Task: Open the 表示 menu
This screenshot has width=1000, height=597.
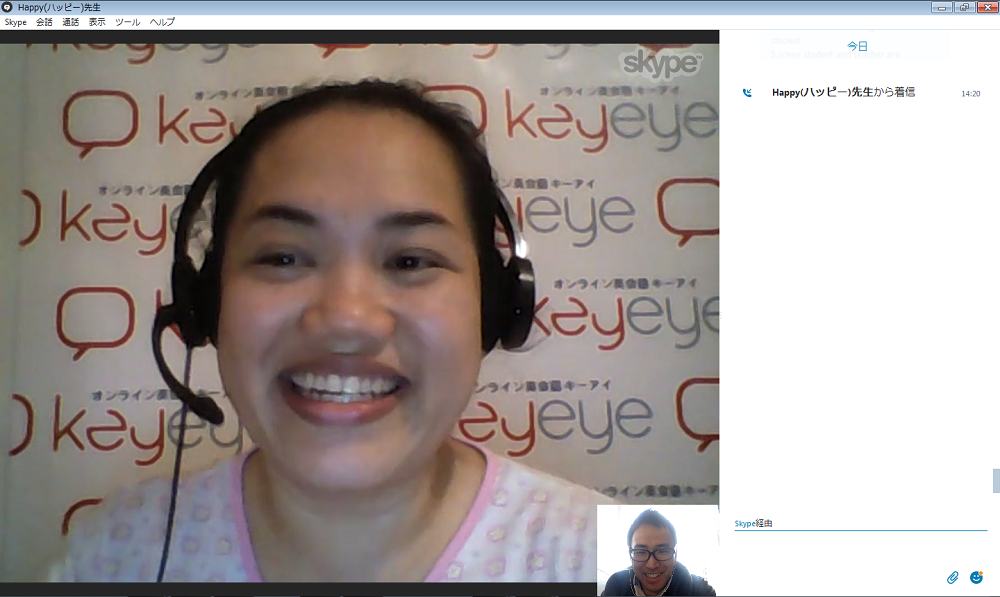Action: 97,22
